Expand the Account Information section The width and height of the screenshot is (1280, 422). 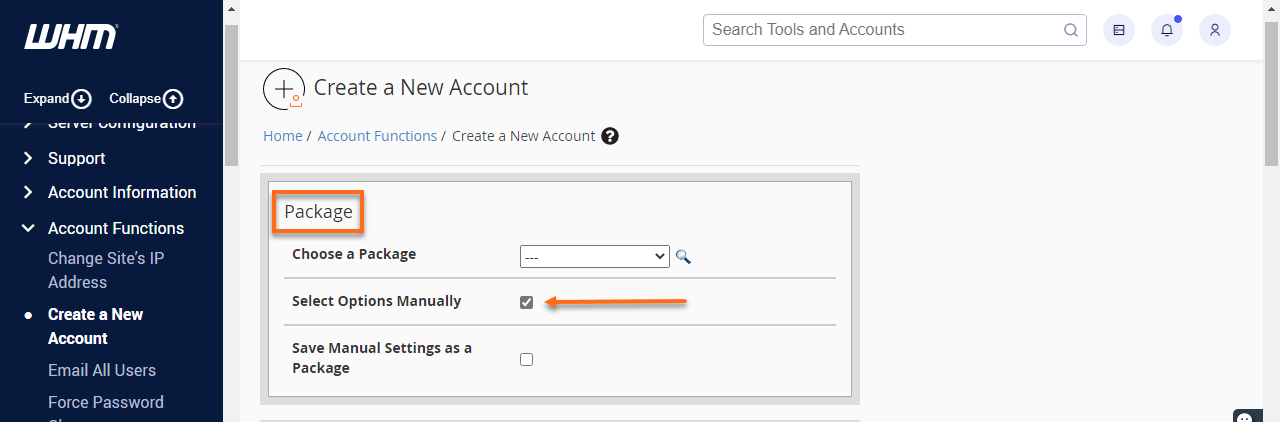coord(122,192)
